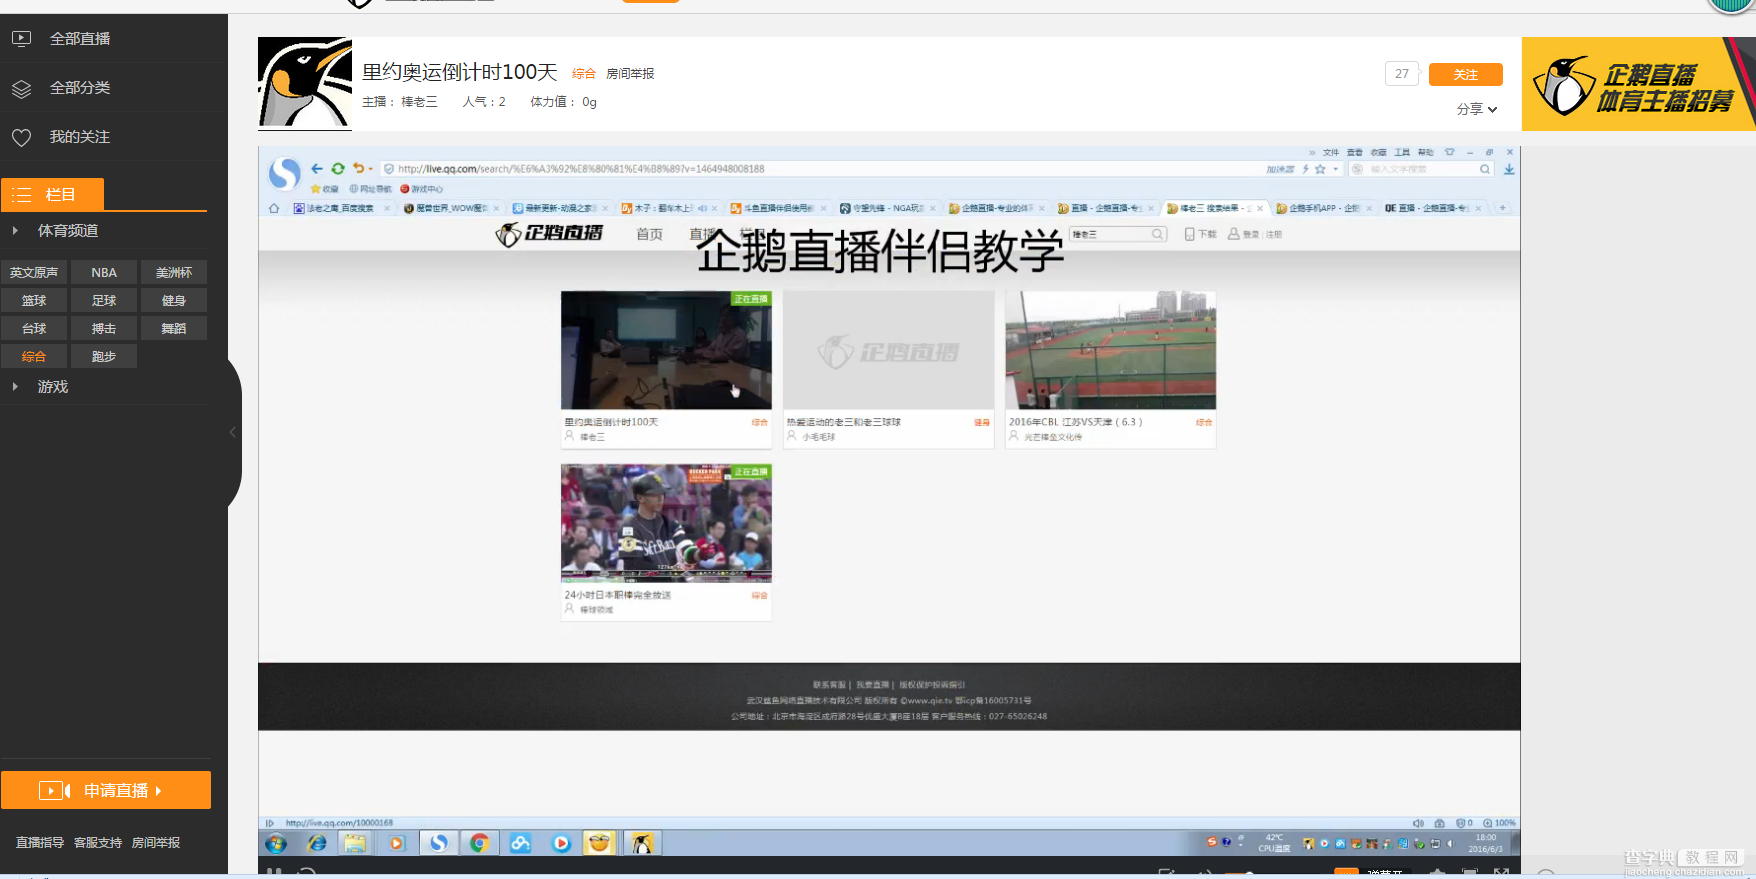This screenshot has width=1756, height=879.
Task: Click the follower count 27 box
Action: (x=1402, y=74)
